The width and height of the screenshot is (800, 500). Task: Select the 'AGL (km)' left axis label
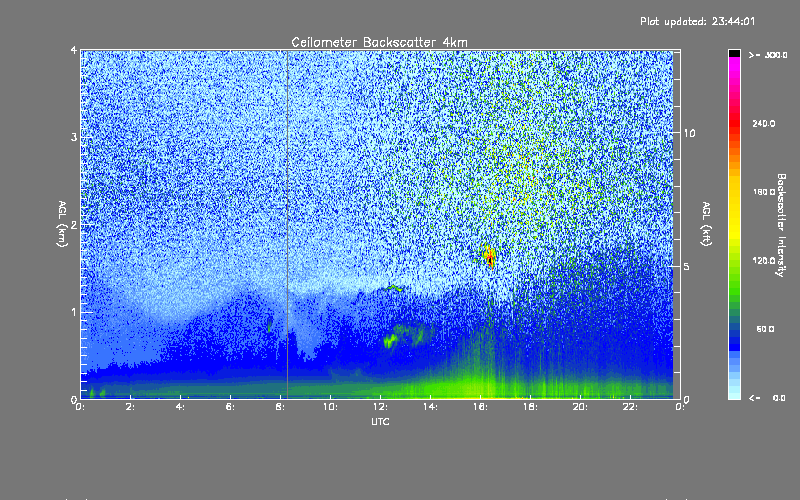[62, 224]
